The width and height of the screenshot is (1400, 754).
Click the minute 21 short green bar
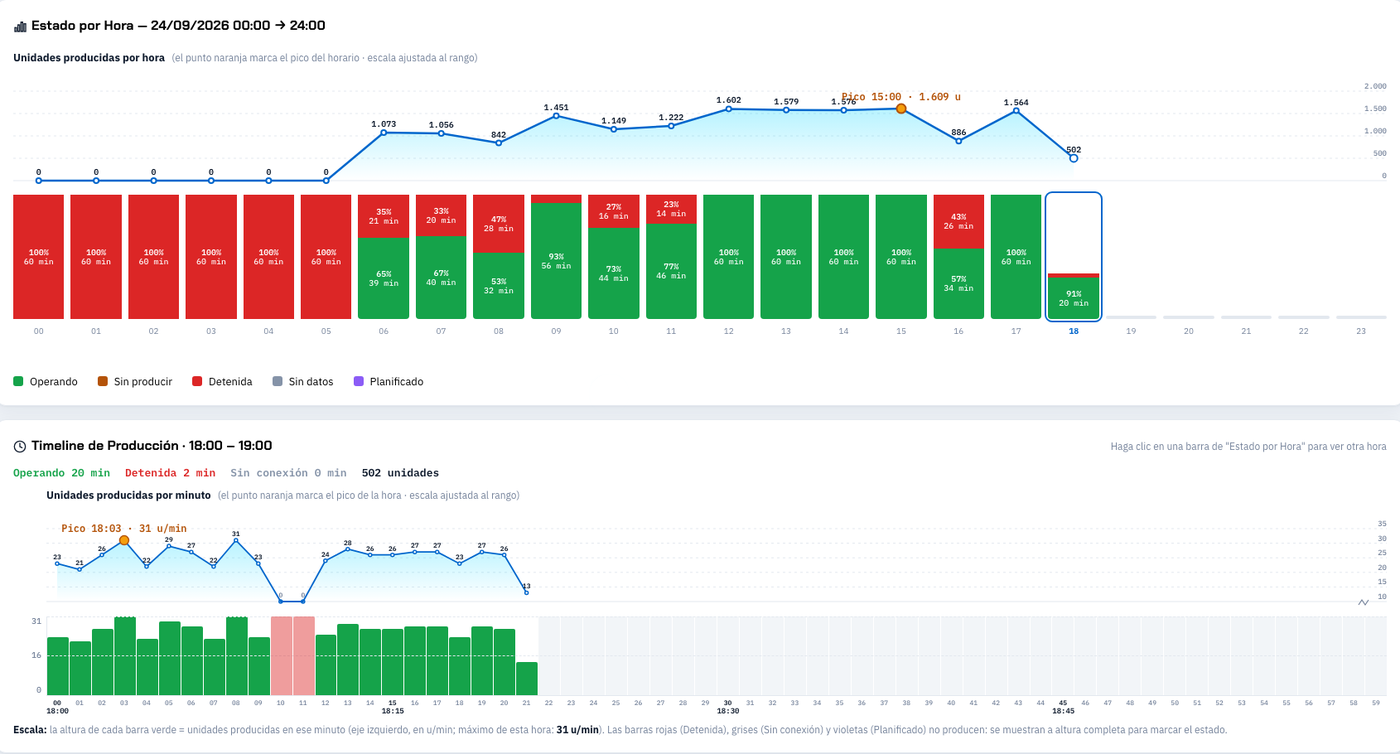[527, 679]
